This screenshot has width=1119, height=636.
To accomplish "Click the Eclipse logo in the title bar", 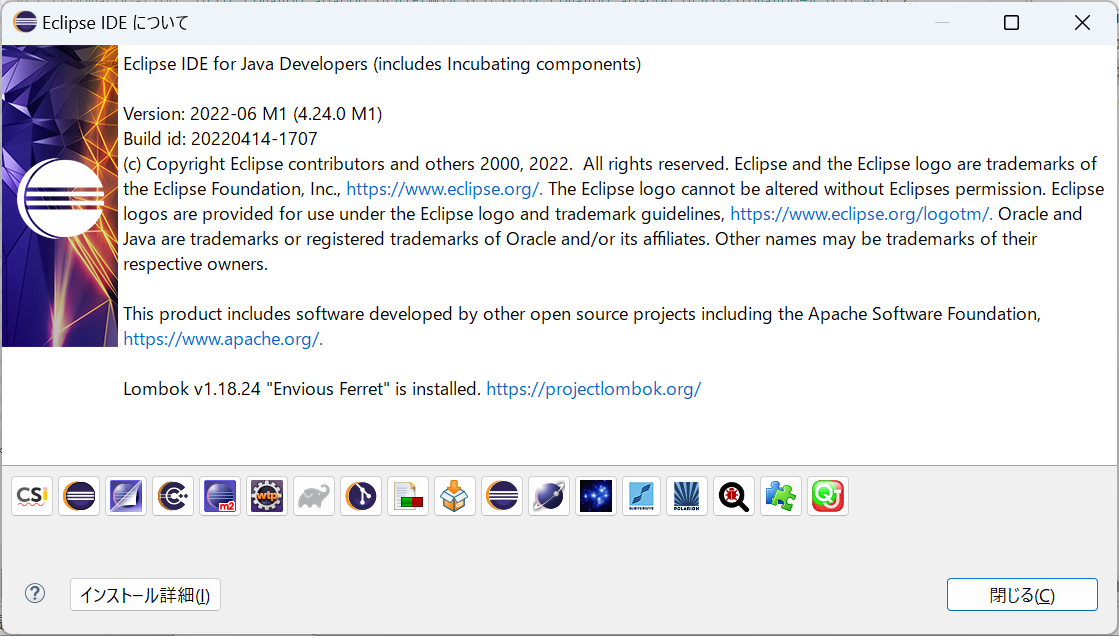I will tap(24, 21).
